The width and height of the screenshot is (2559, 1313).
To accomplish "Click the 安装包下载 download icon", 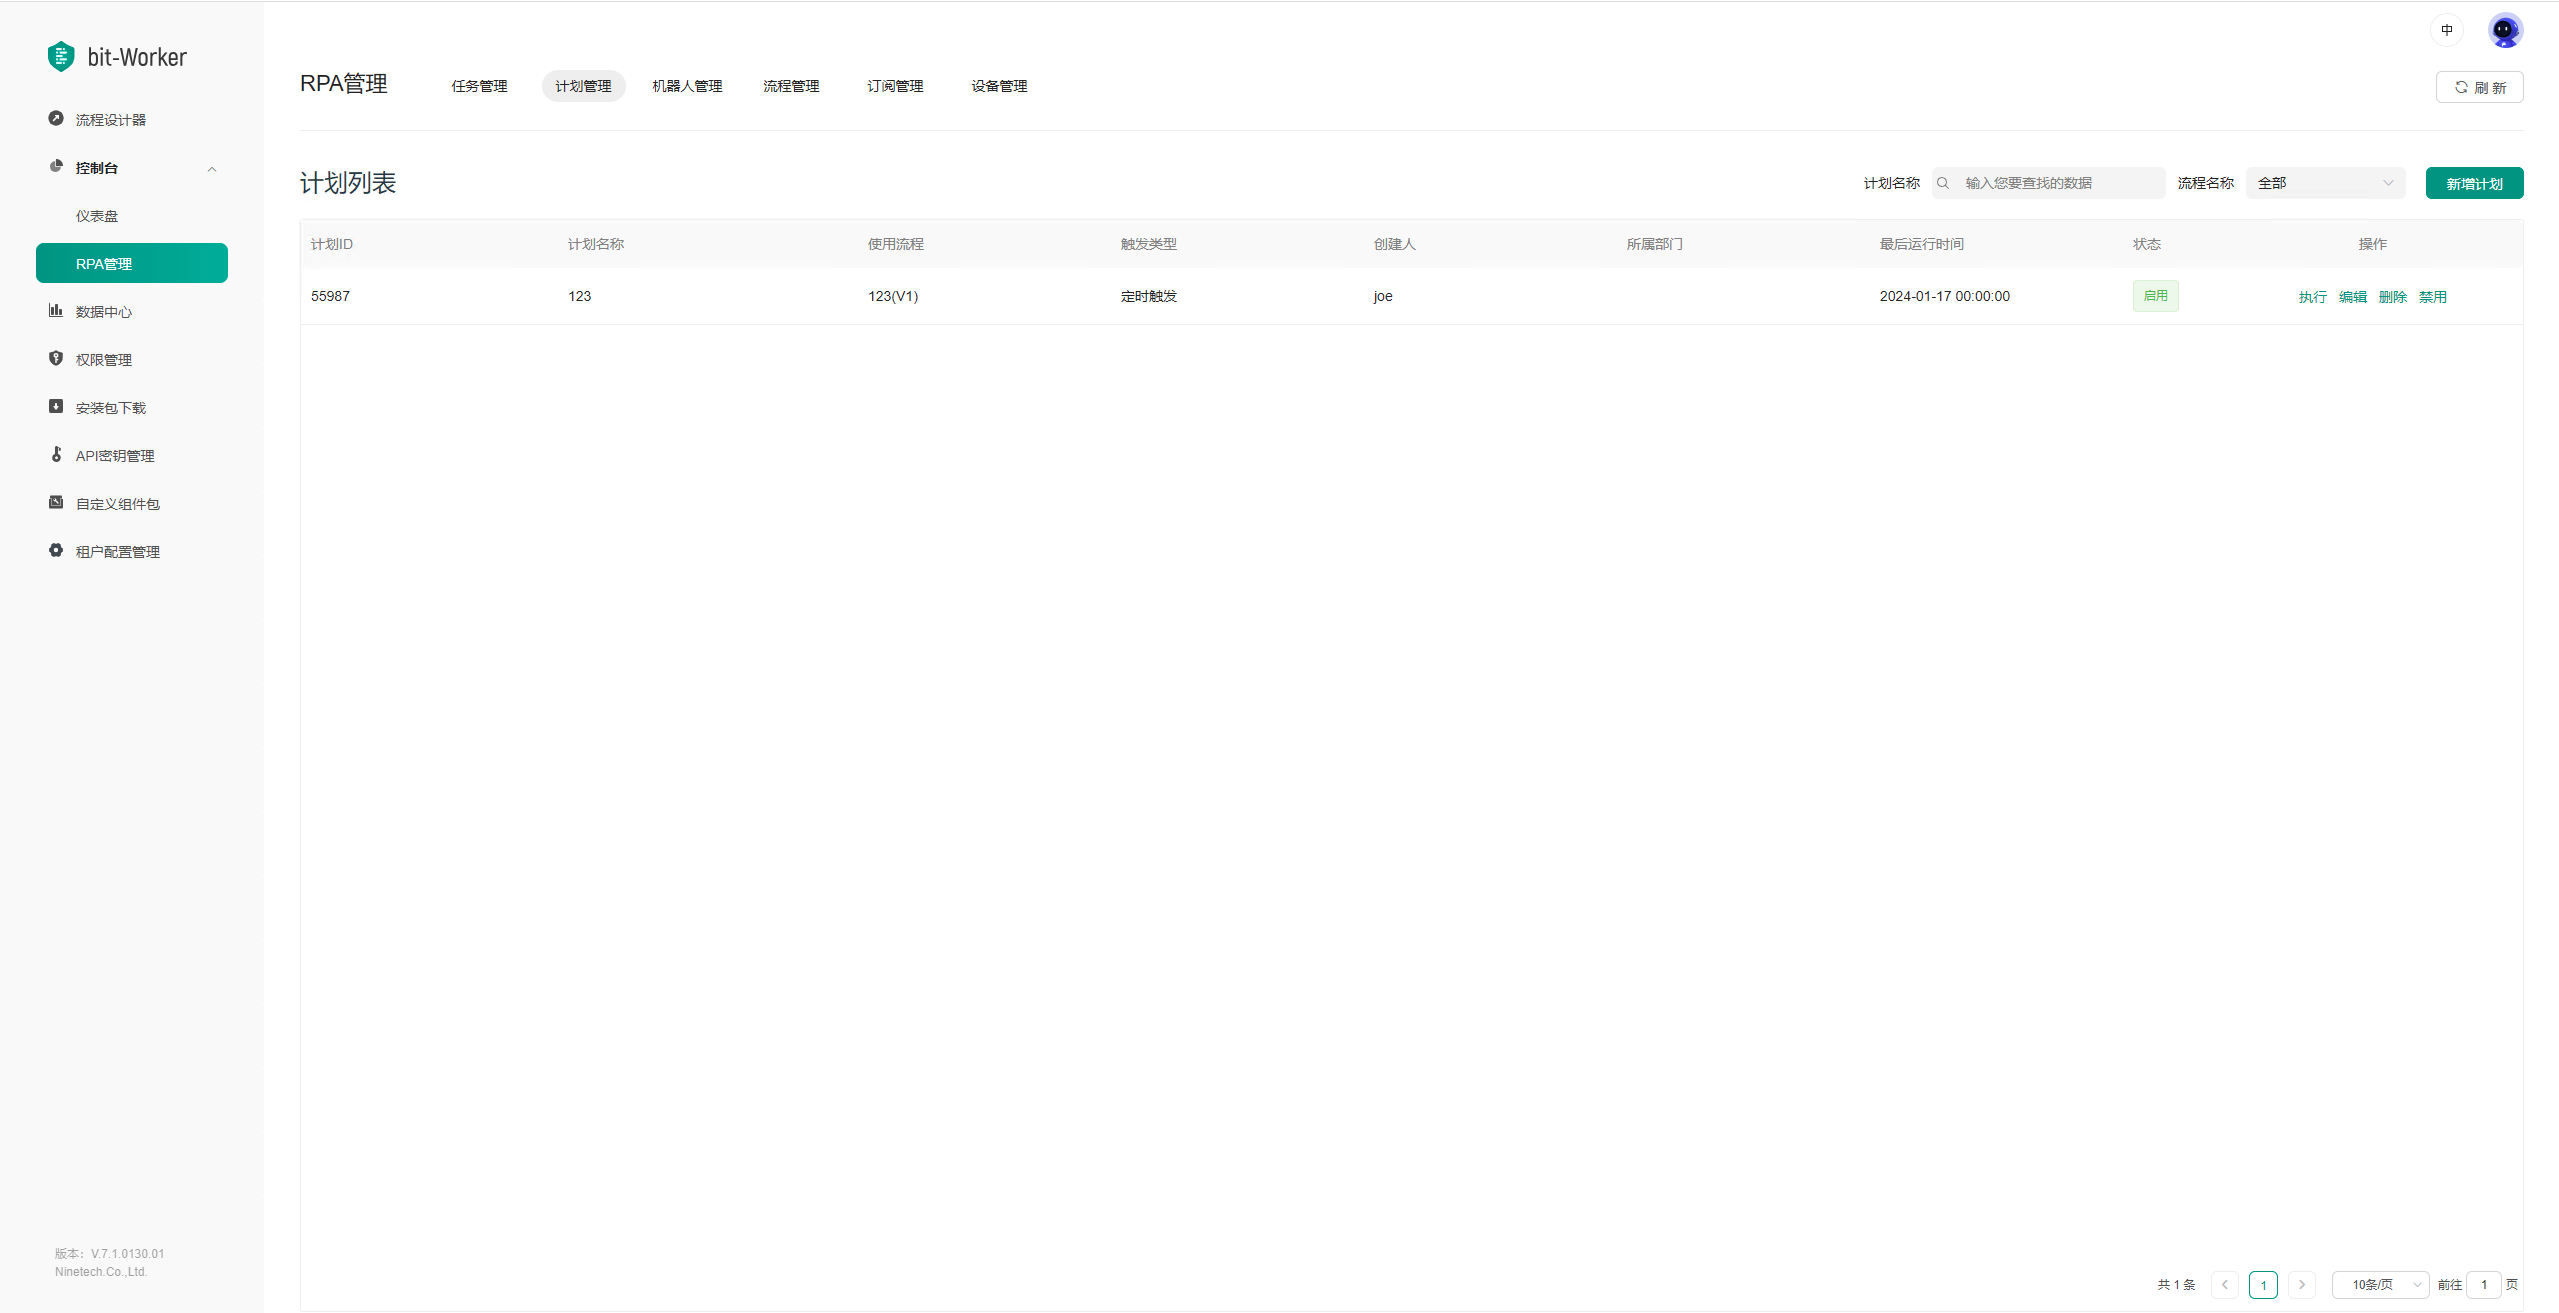I will point(56,407).
